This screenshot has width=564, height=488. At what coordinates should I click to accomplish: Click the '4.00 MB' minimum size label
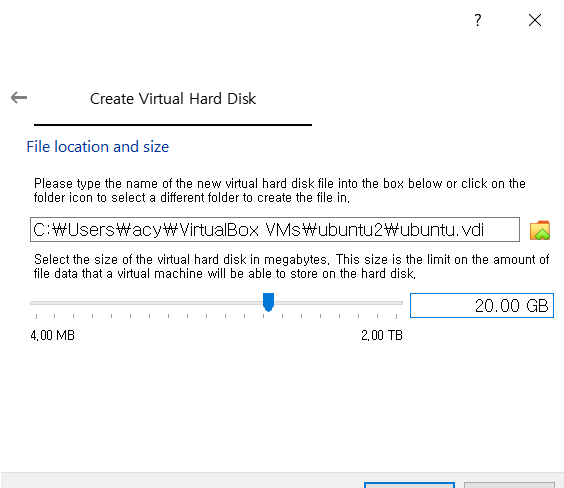[53, 335]
